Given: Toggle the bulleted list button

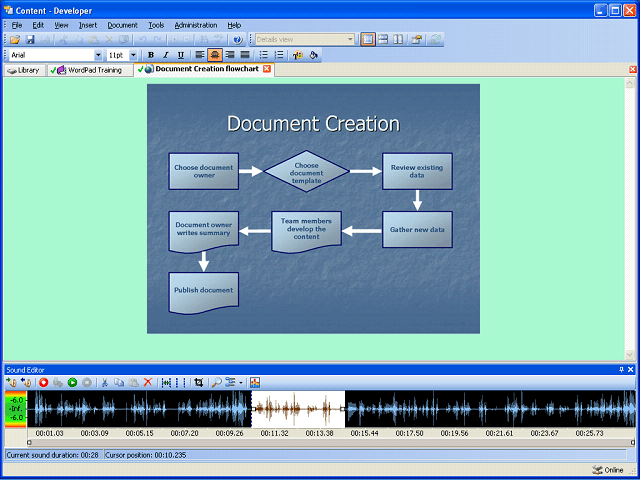Looking at the screenshot, I should 264,55.
